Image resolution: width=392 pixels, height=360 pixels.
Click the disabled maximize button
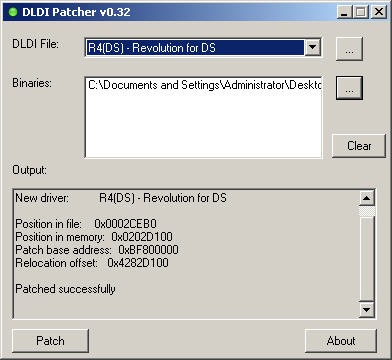coord(361,12)
